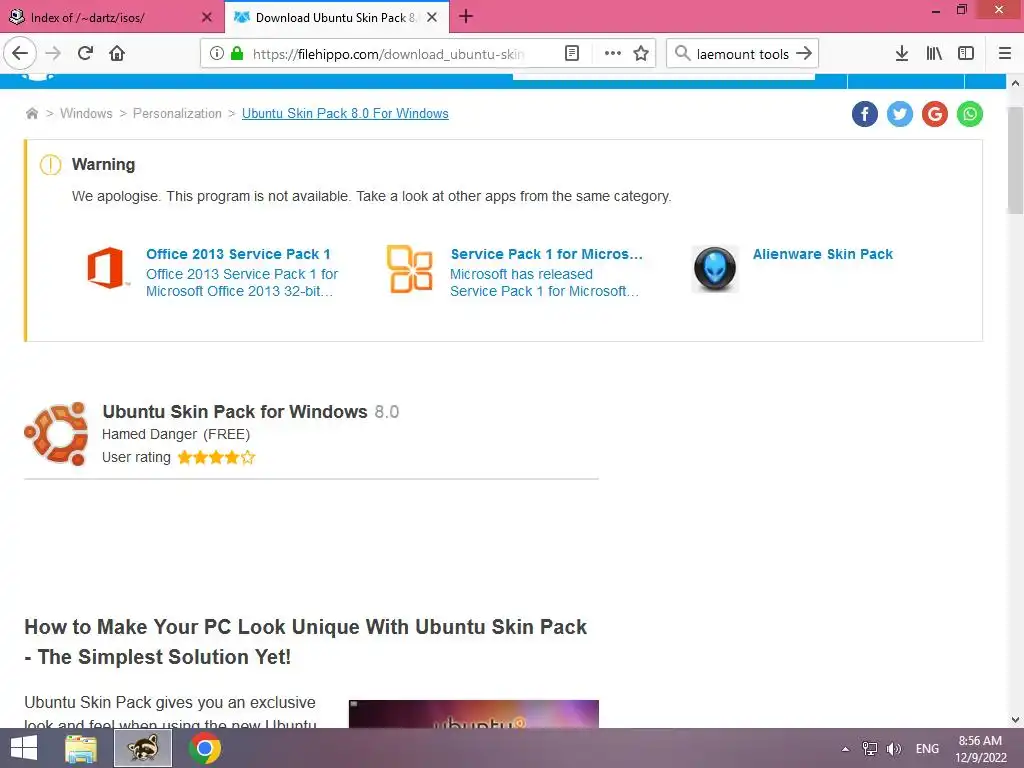Submit search with the arrow button
This screenshot has width=1024, height=768.
804,54
